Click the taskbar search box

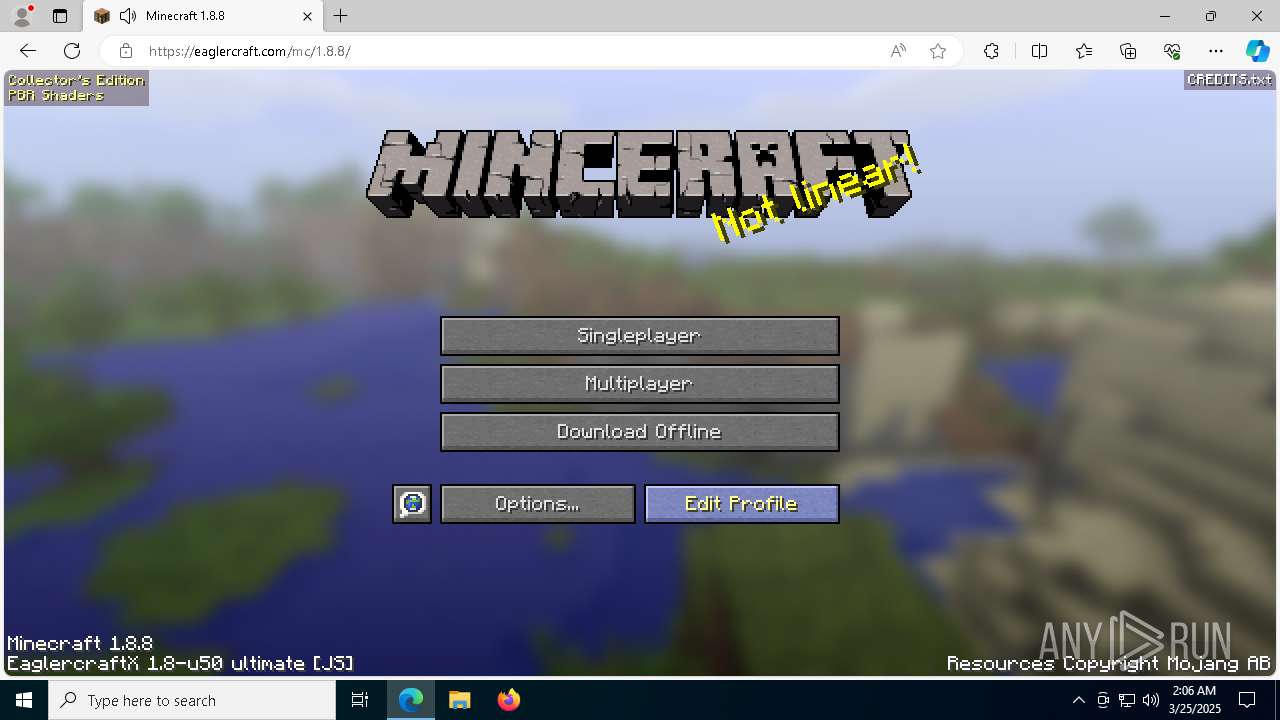[192, 700]
